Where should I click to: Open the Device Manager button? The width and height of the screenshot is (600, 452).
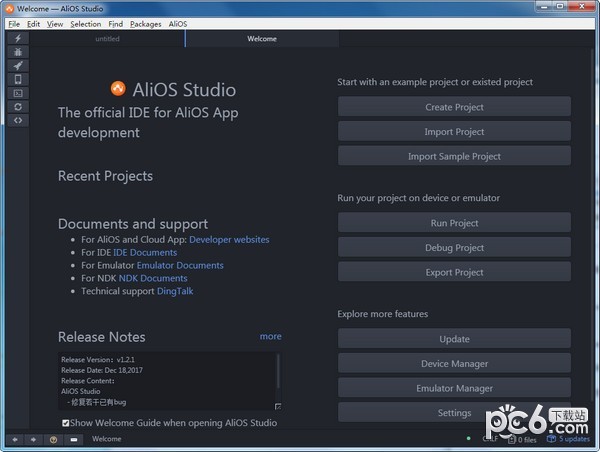[x=454, y=363]
